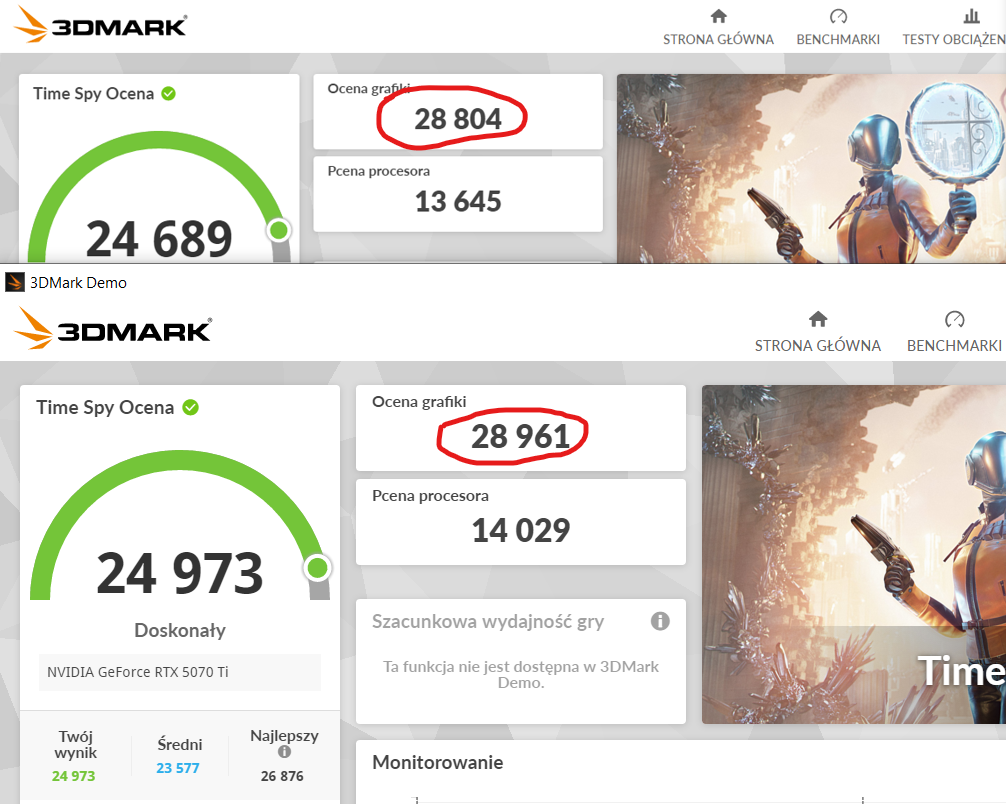Click the Benchmarki gauge icon in upper window
The image size is (1006, 804).
coord(838,16)
